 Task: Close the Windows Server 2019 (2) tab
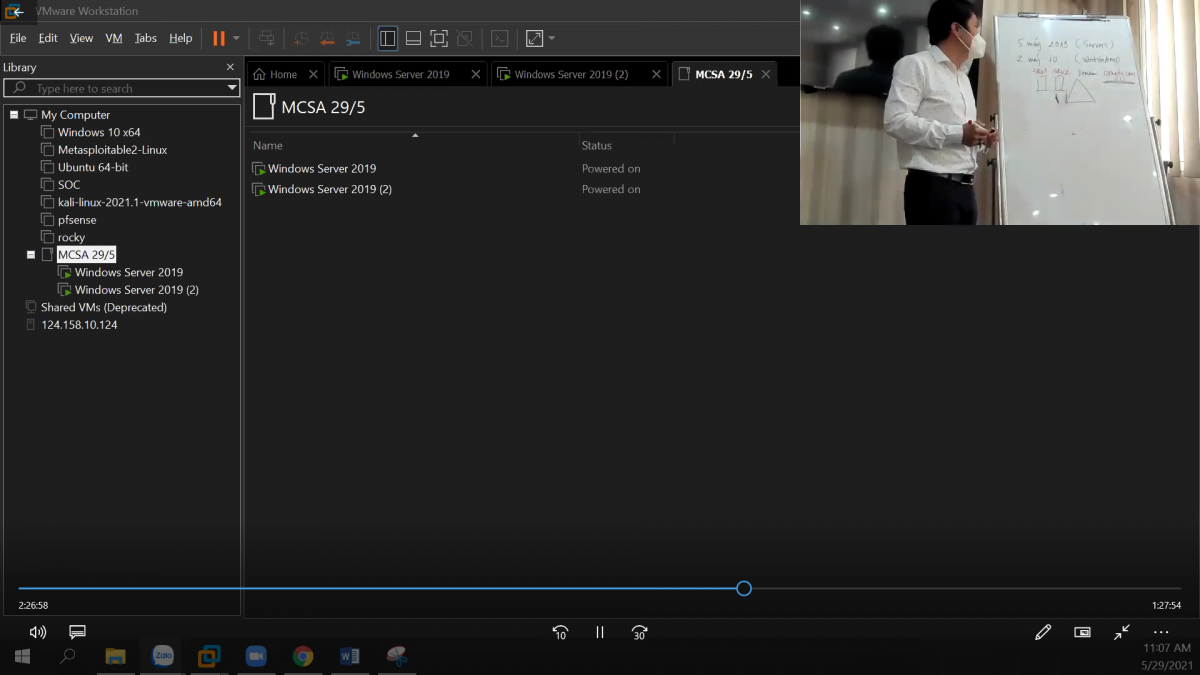point(657,74)
